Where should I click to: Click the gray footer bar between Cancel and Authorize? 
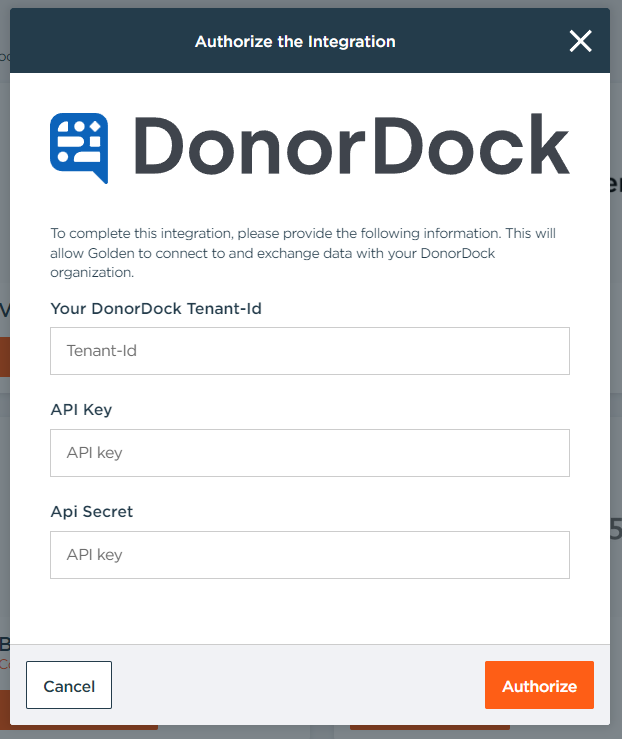(x=300, y=685)
